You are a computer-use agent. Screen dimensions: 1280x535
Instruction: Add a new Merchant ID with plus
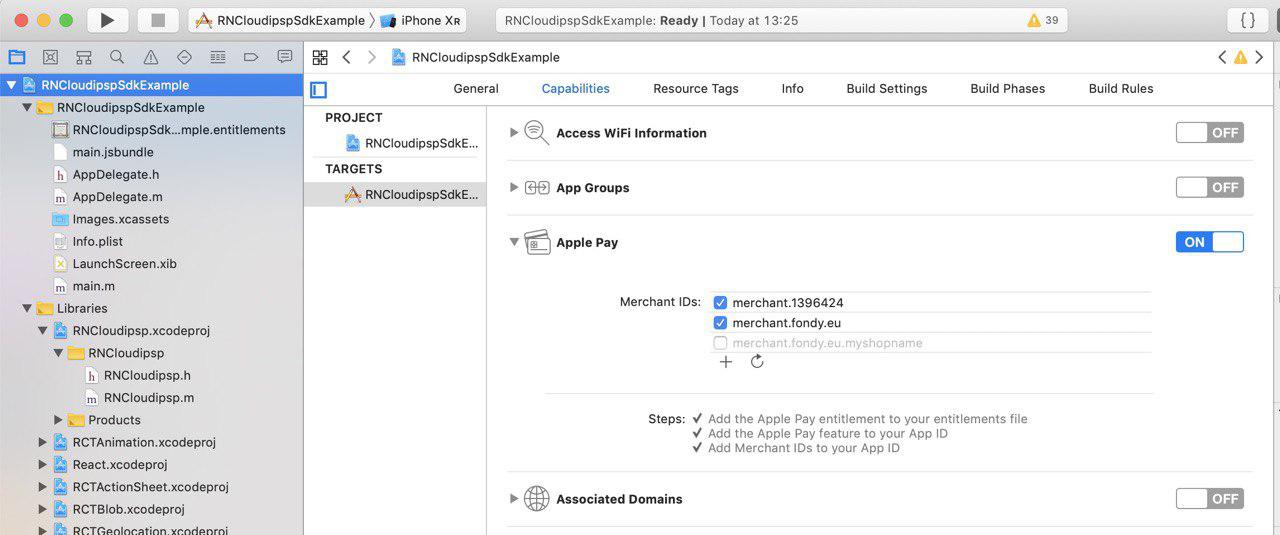[x=726, y=361]
